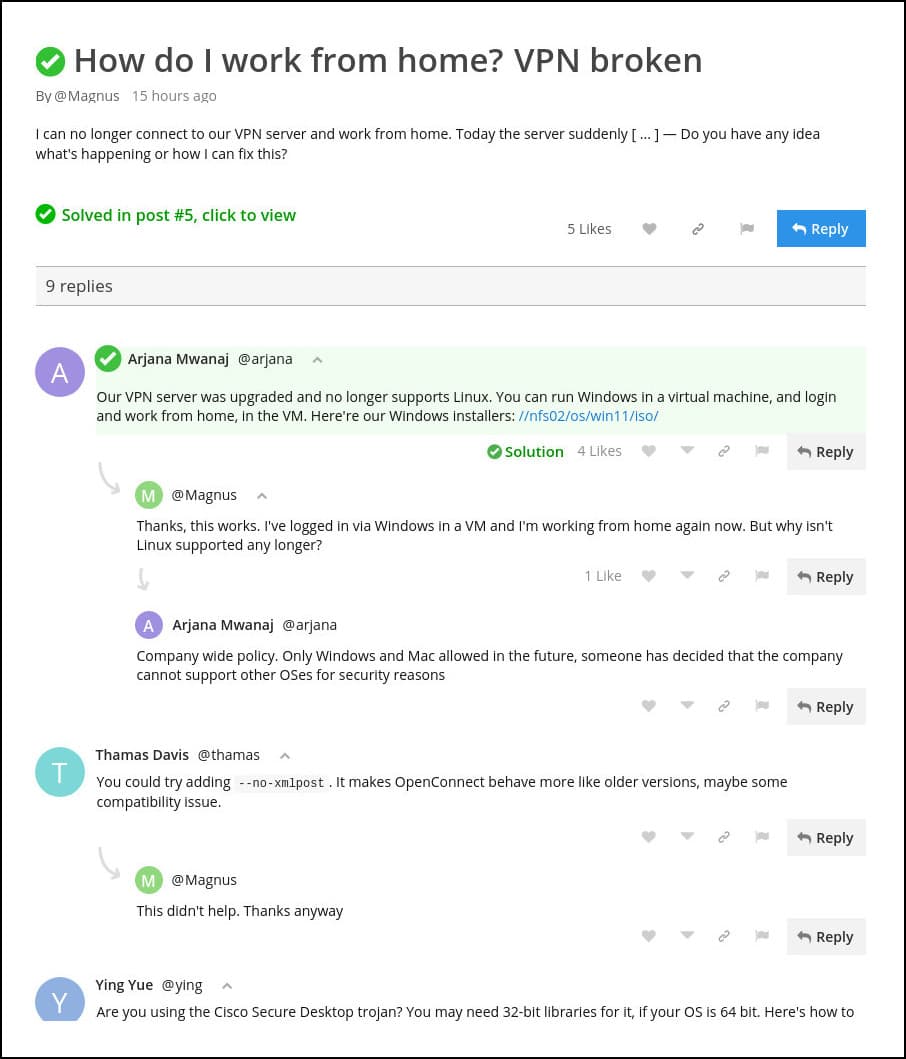The height and width of the screenshot is (1059, 906).
Task: Click Thamas Davis's teal avatar
Action: coord(60,772)
